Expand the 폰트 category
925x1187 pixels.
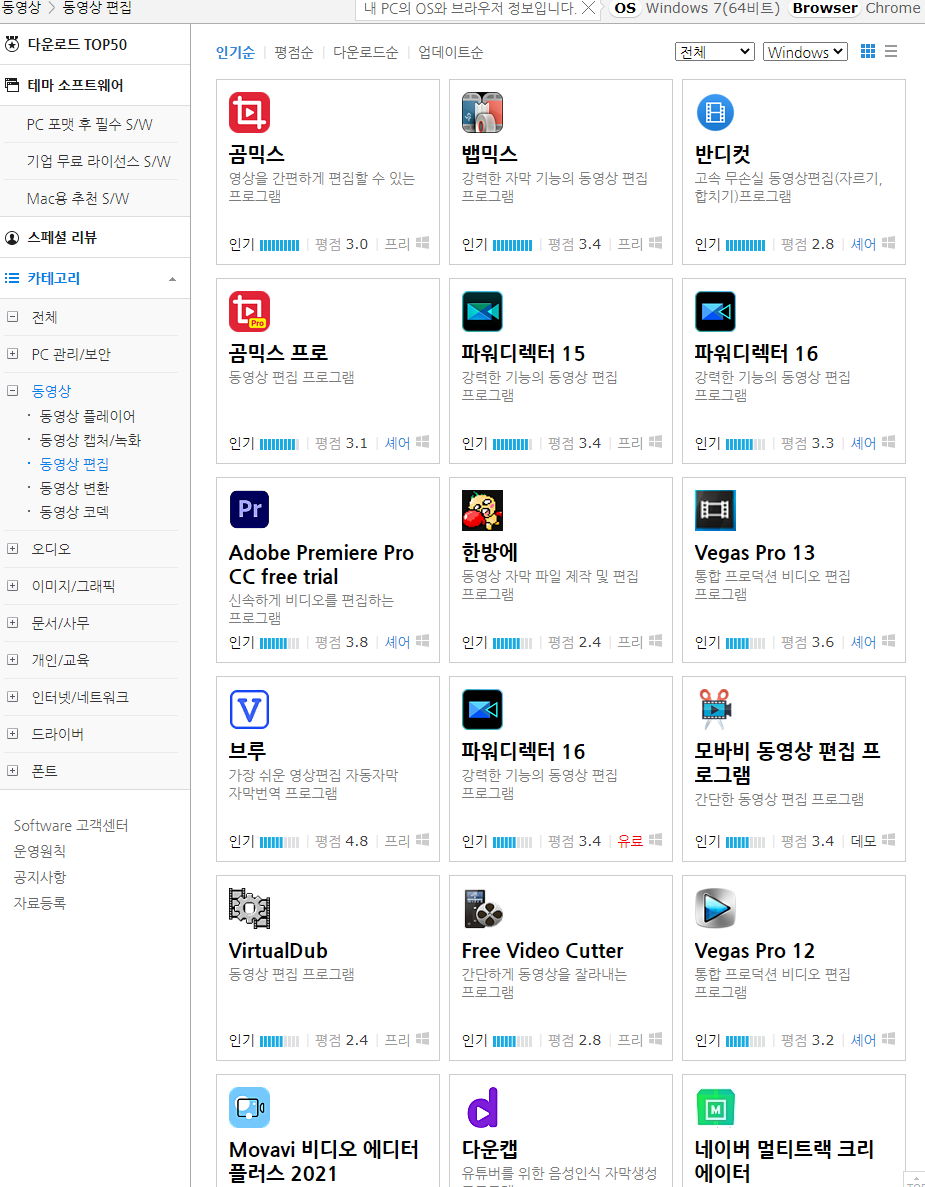[x=12, y=771]
